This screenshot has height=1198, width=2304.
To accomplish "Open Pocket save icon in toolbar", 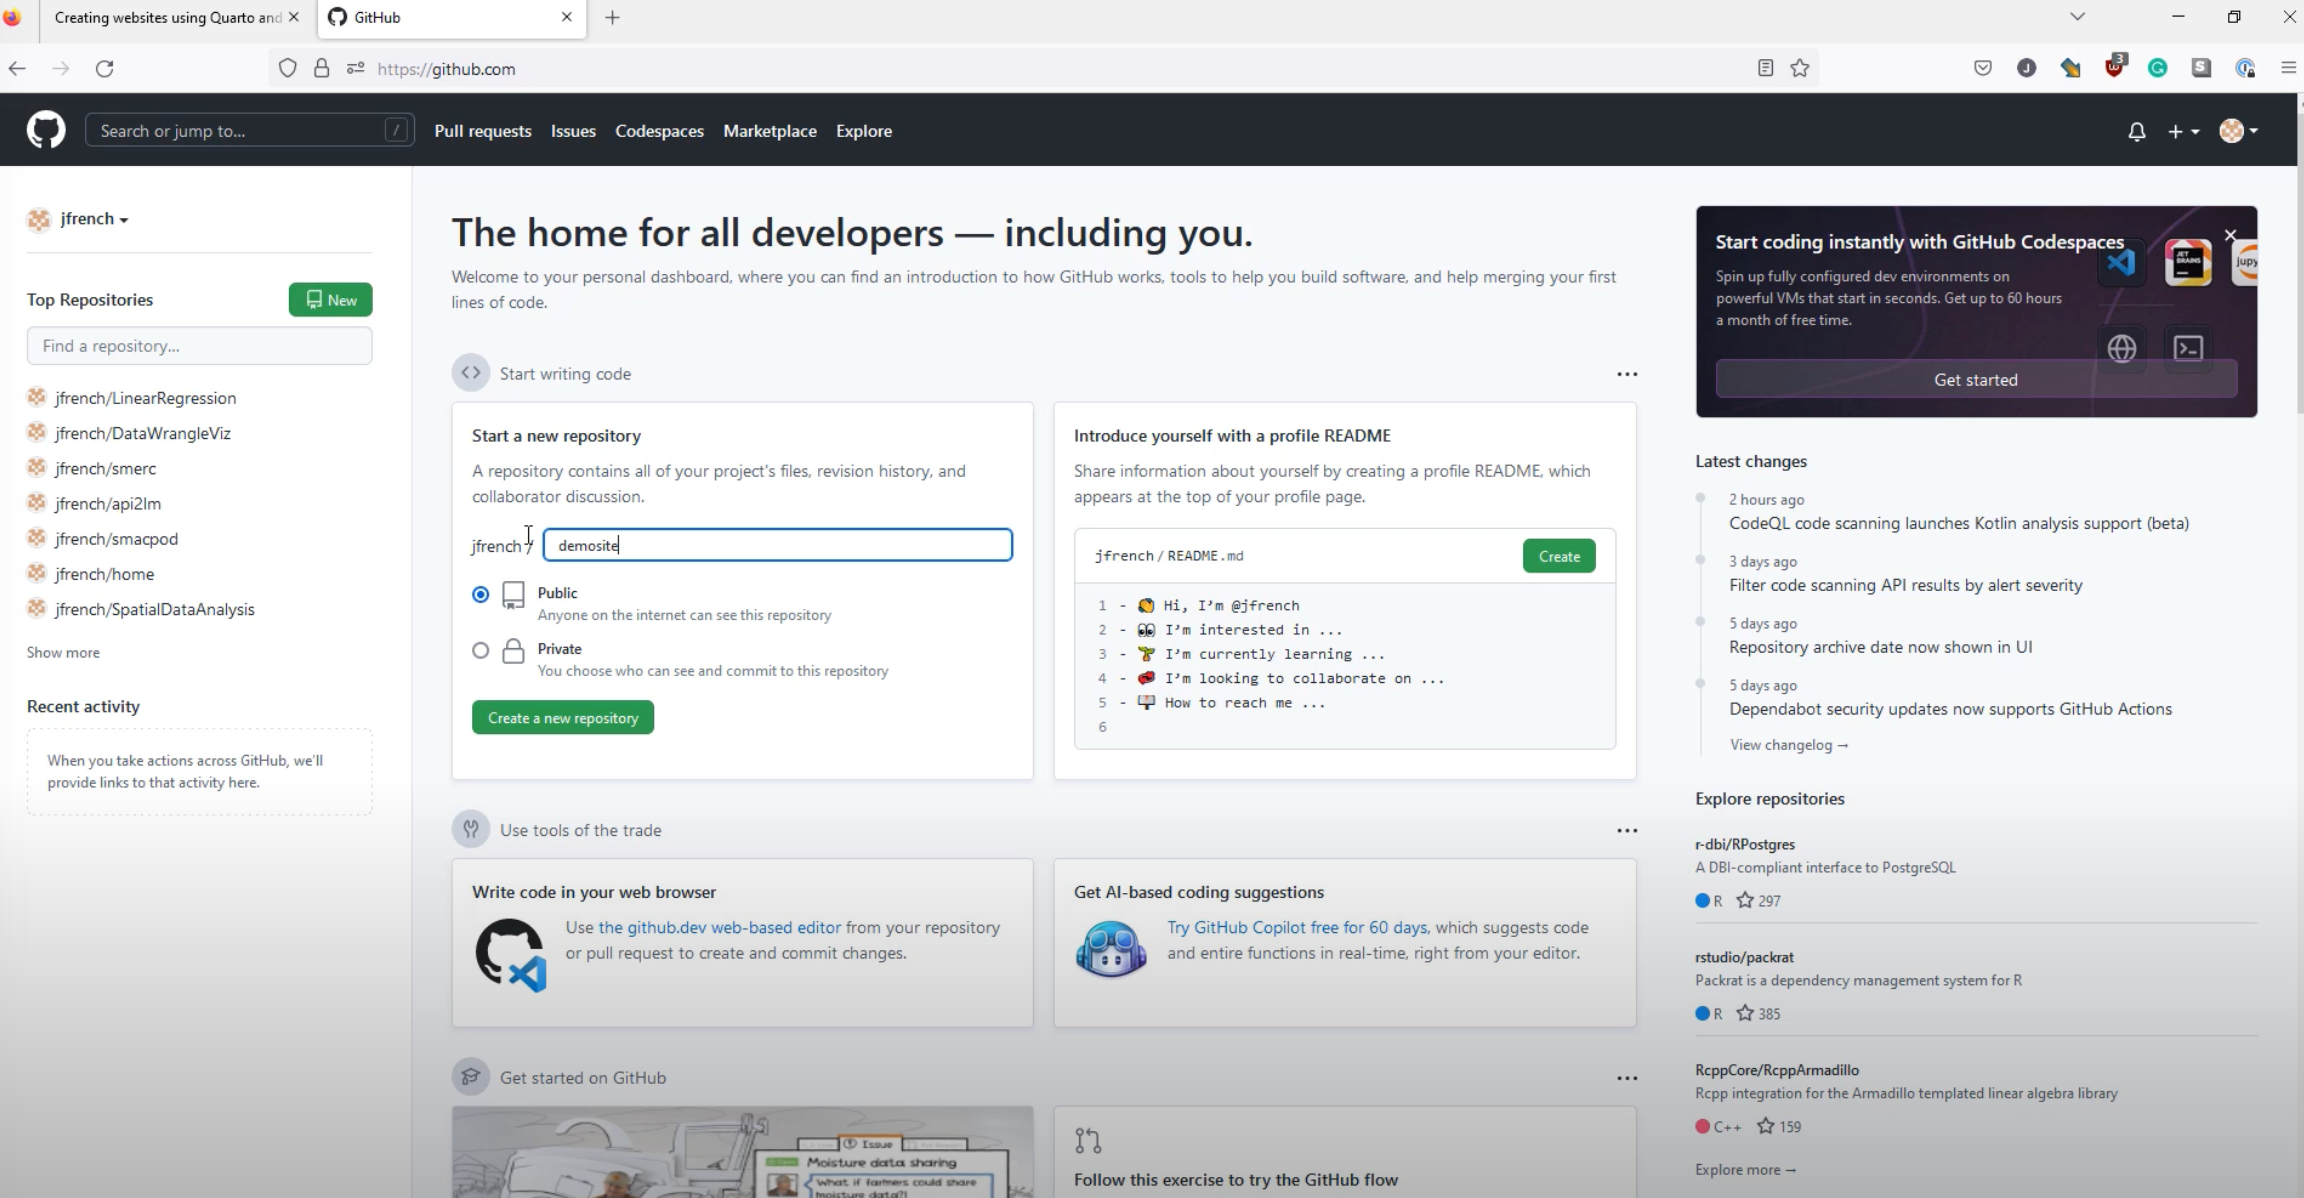I will pos(1983,68).
